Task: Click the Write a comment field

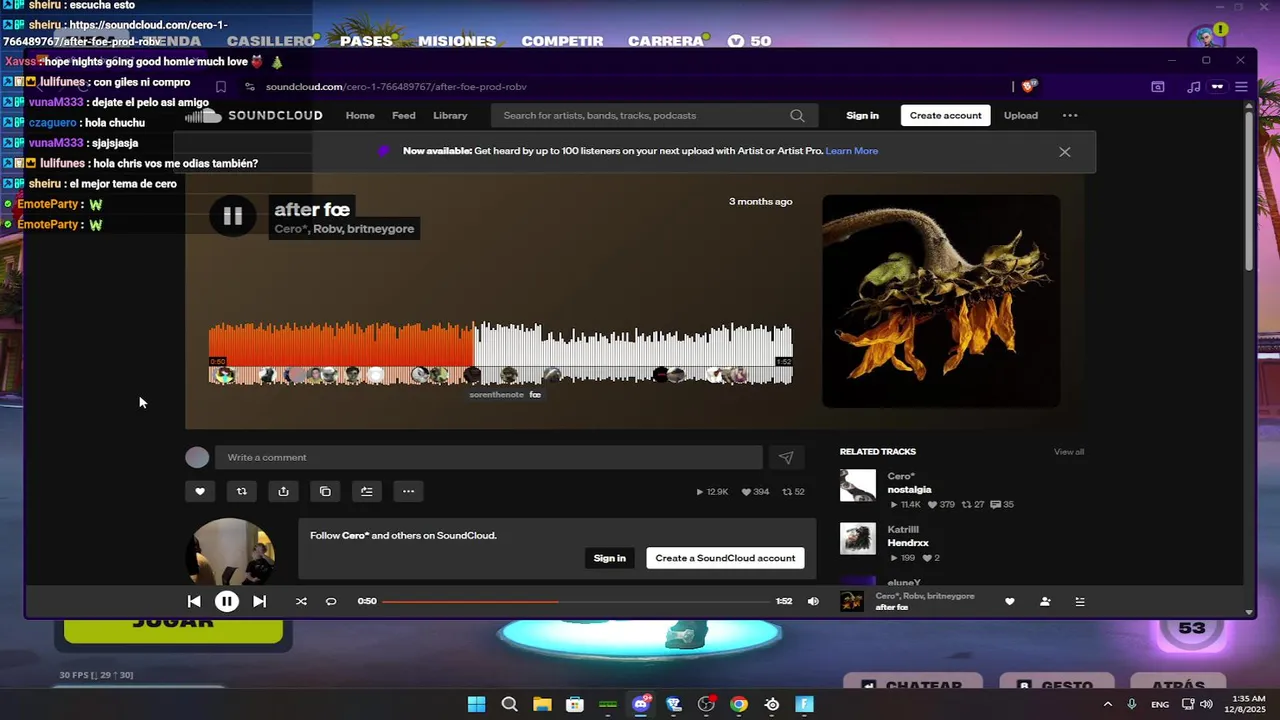Action: [488, 457]
